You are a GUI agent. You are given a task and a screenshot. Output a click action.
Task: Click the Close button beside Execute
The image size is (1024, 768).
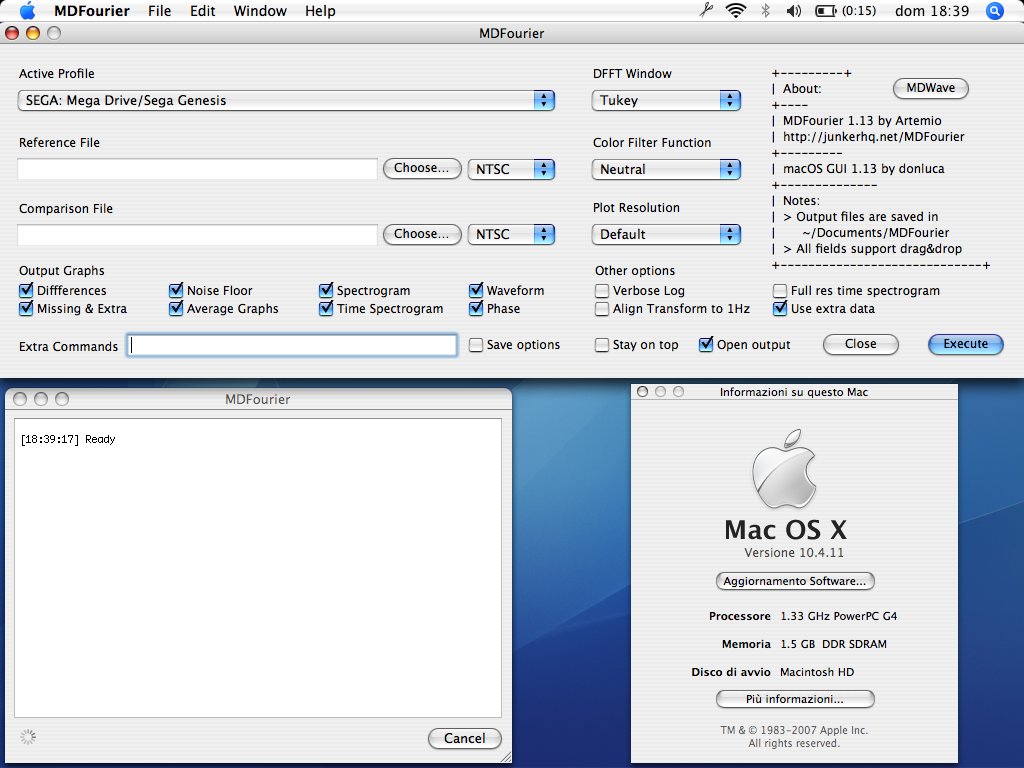(861, 344)
